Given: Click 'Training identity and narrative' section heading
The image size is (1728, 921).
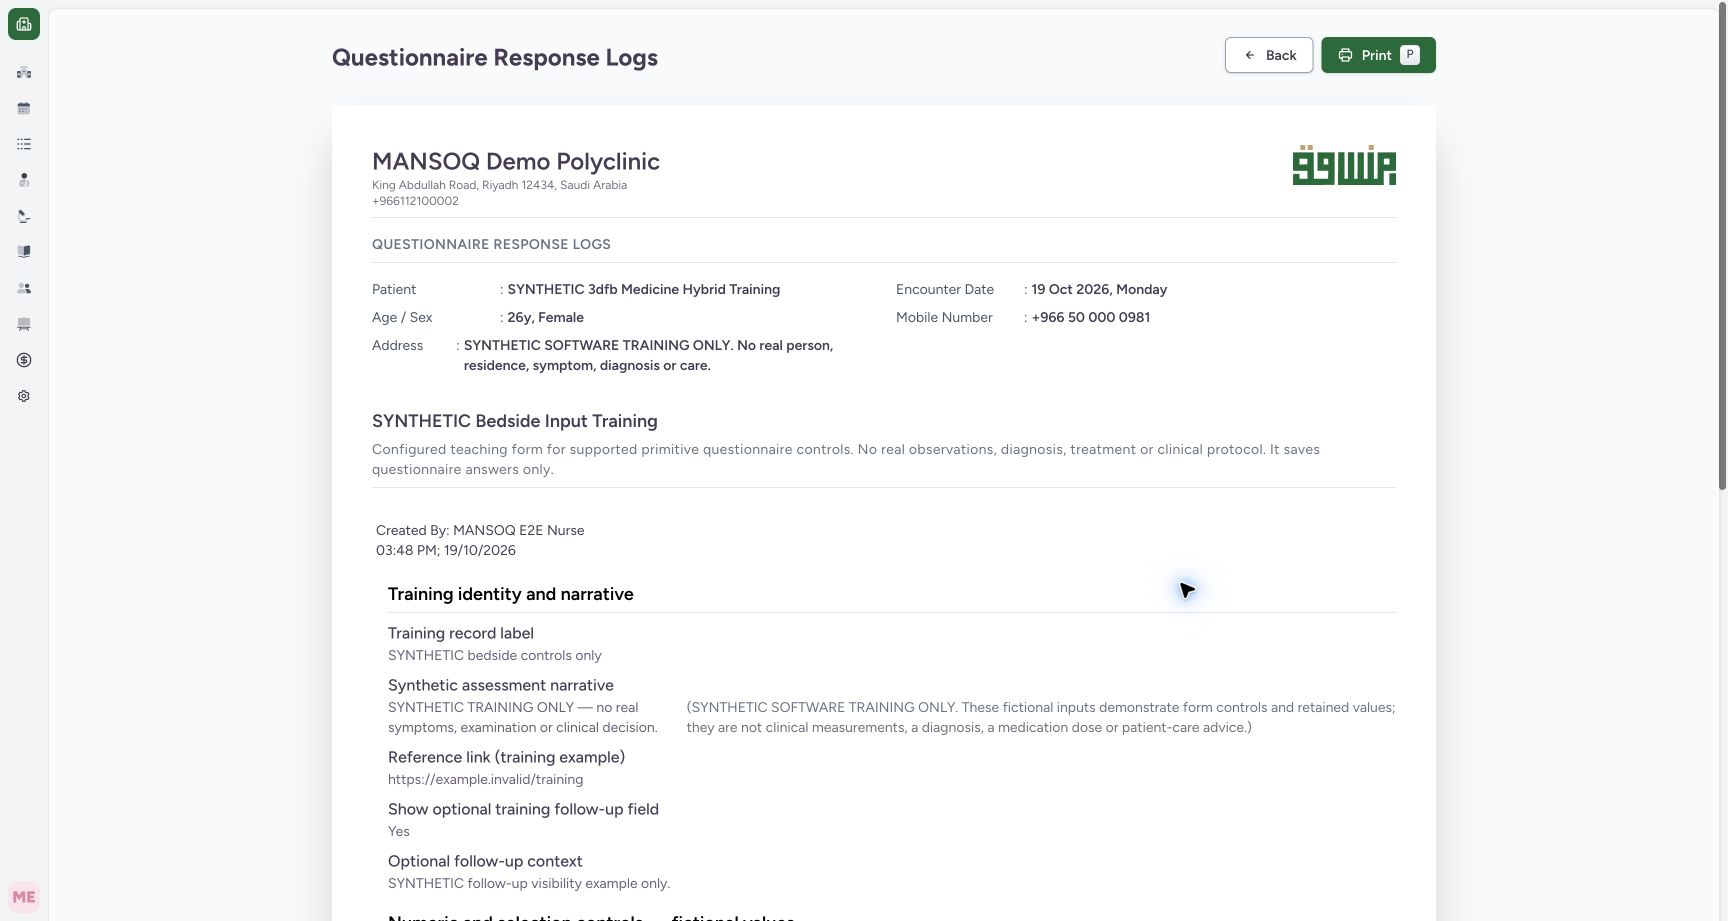Looking at the screenshot, I should click(x=510, y=594).
